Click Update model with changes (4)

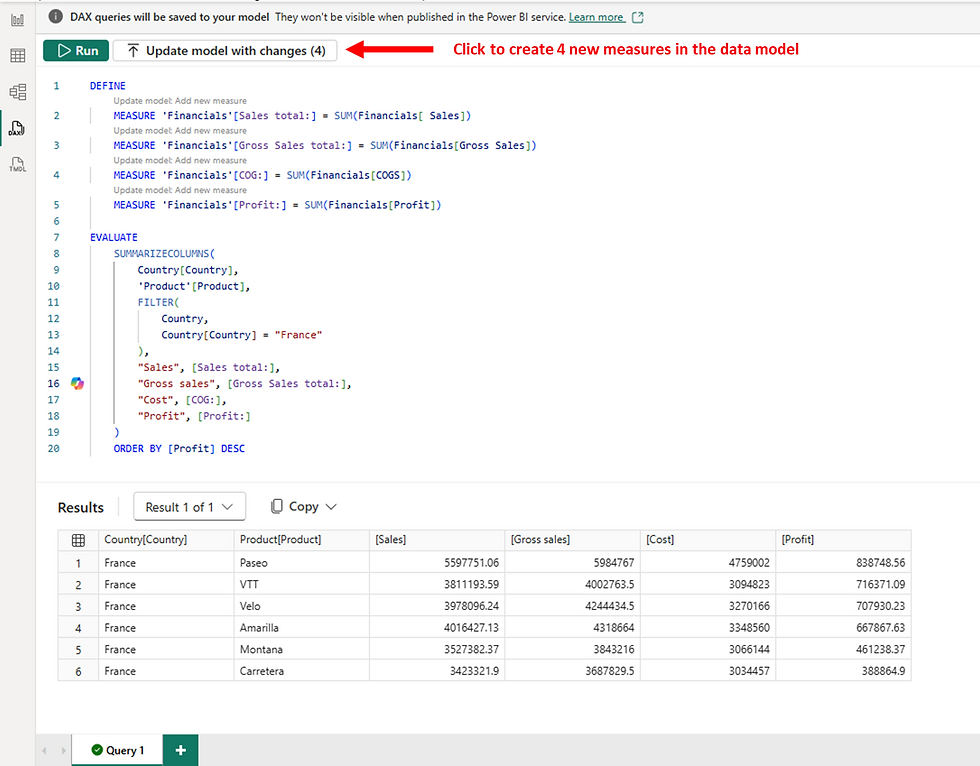(x=225, y=51)
